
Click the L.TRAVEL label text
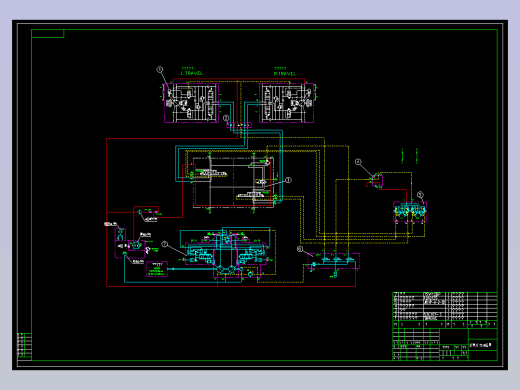click(191, 73)
